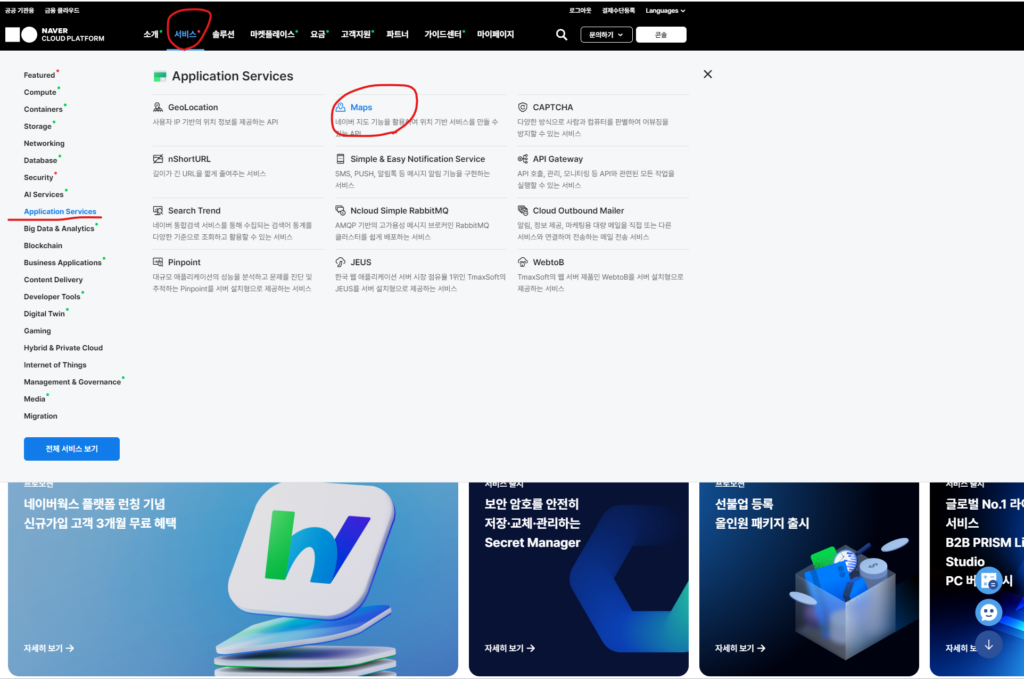Open the Secret Manager banner 자세히 보기

click(510, 648)
